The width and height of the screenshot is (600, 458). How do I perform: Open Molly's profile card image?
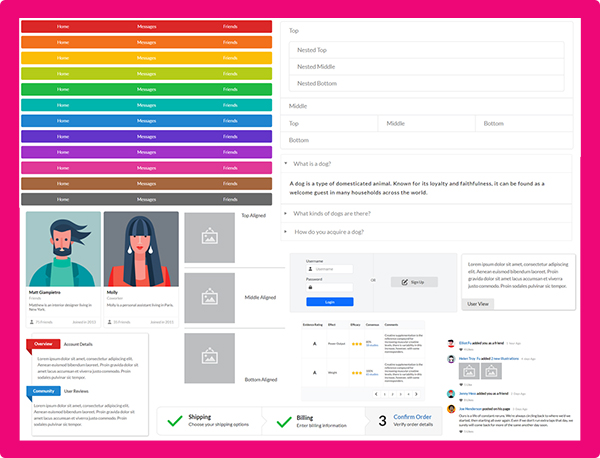click(x=141, y=248)
